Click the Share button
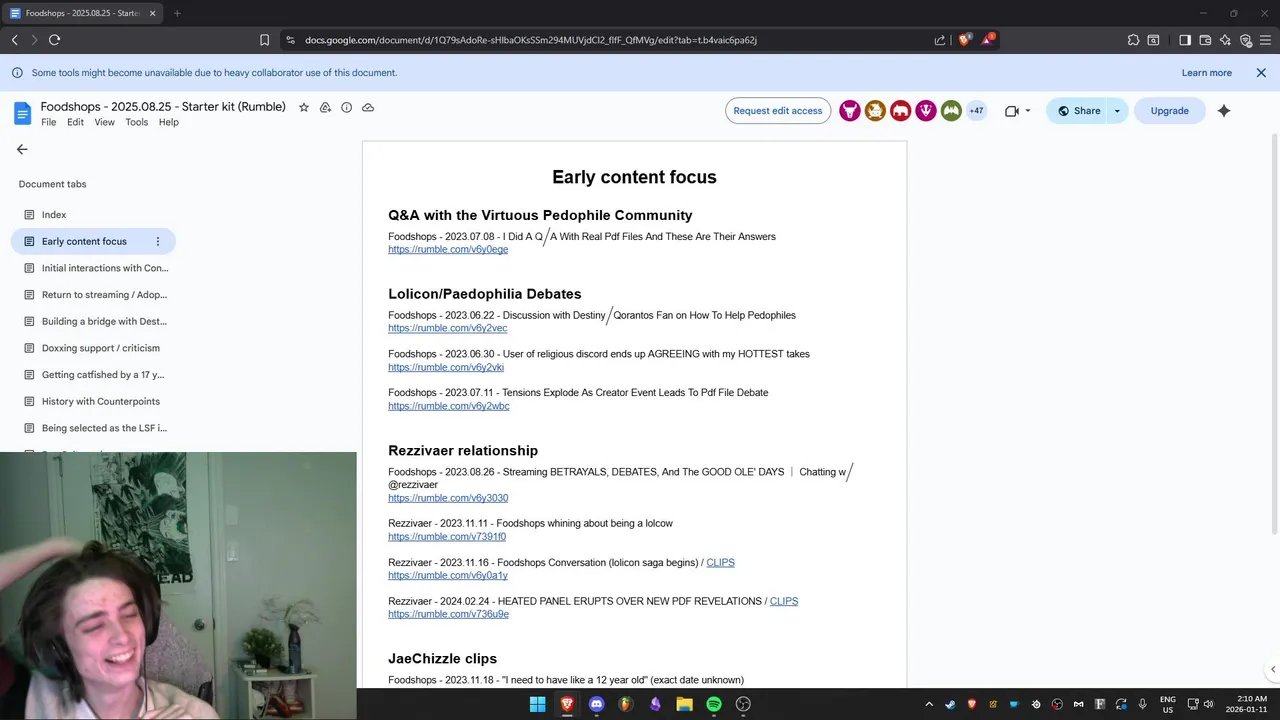1280x720 pixels. (x=1078, y=111)
